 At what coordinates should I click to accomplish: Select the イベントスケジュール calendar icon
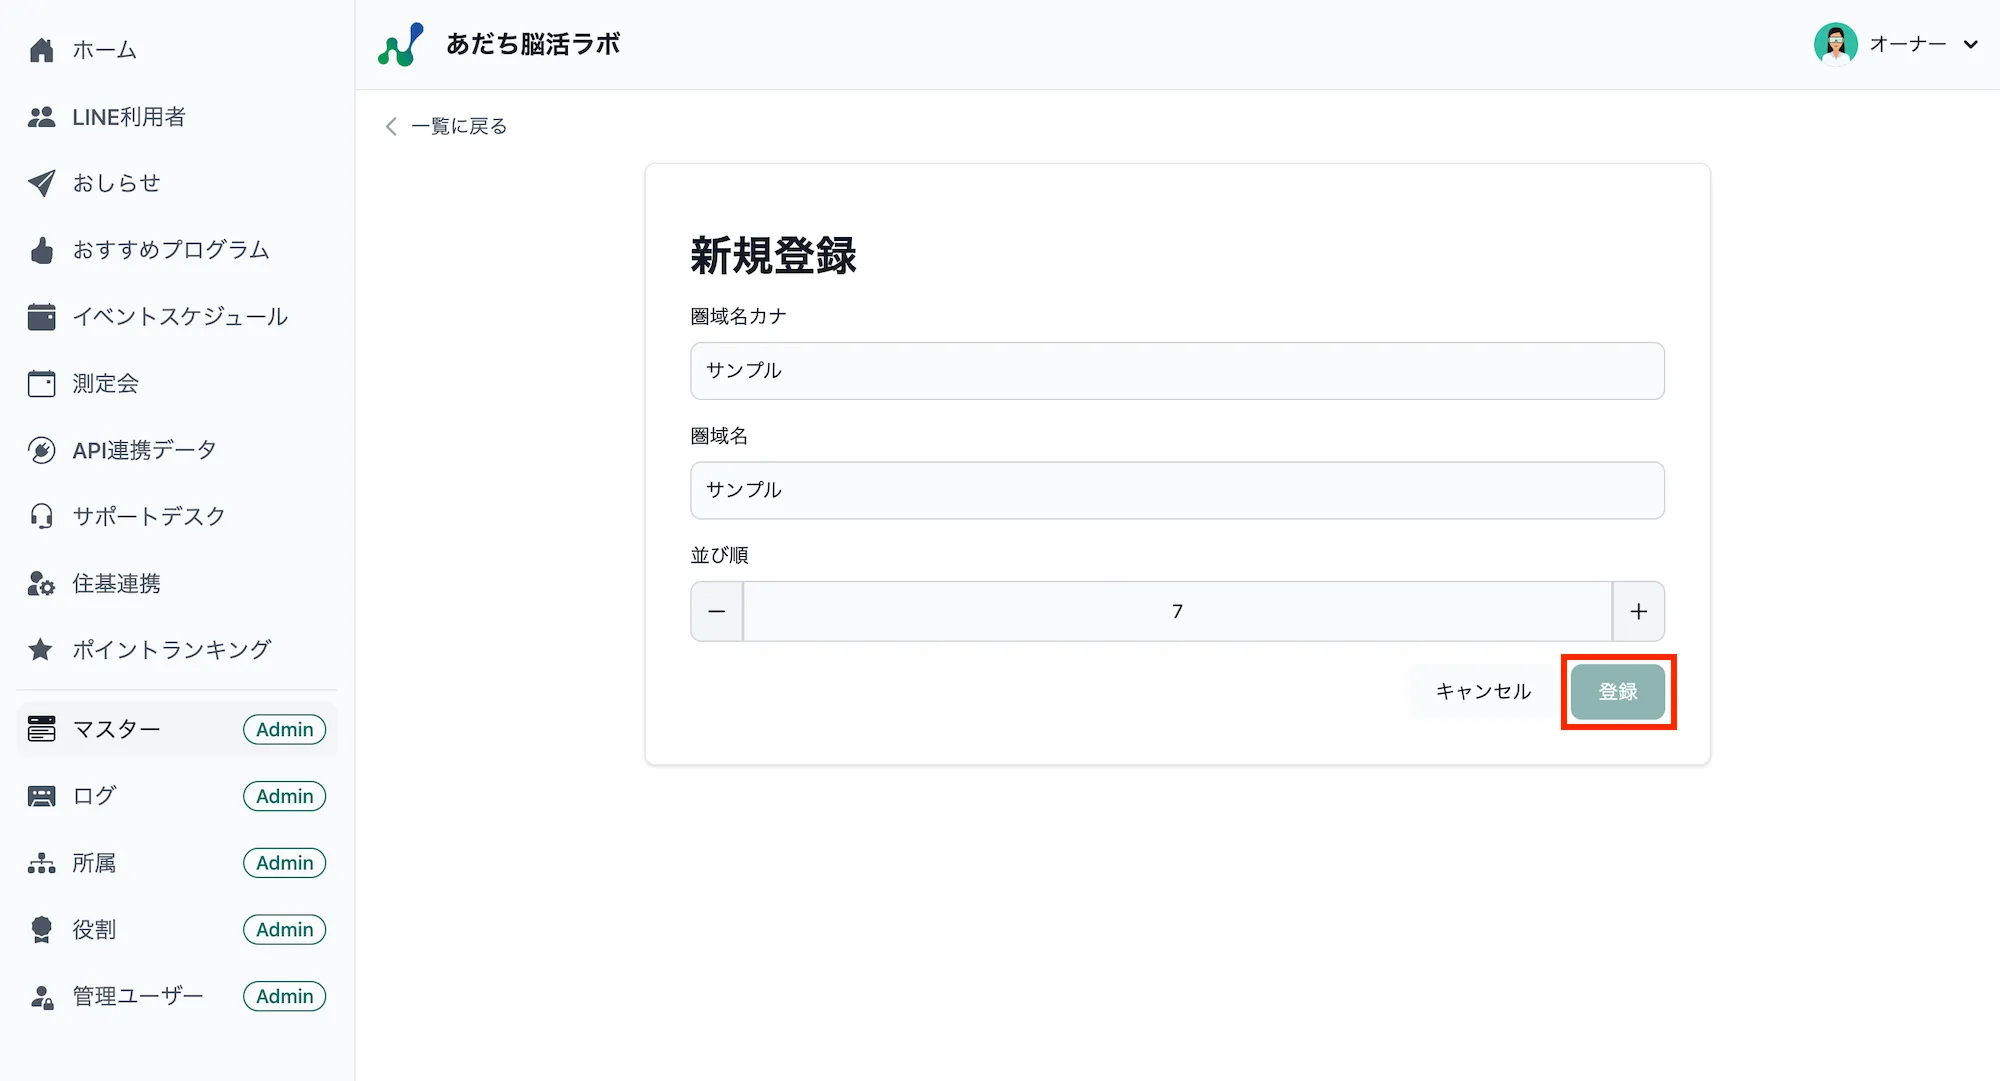click(41, 316)
